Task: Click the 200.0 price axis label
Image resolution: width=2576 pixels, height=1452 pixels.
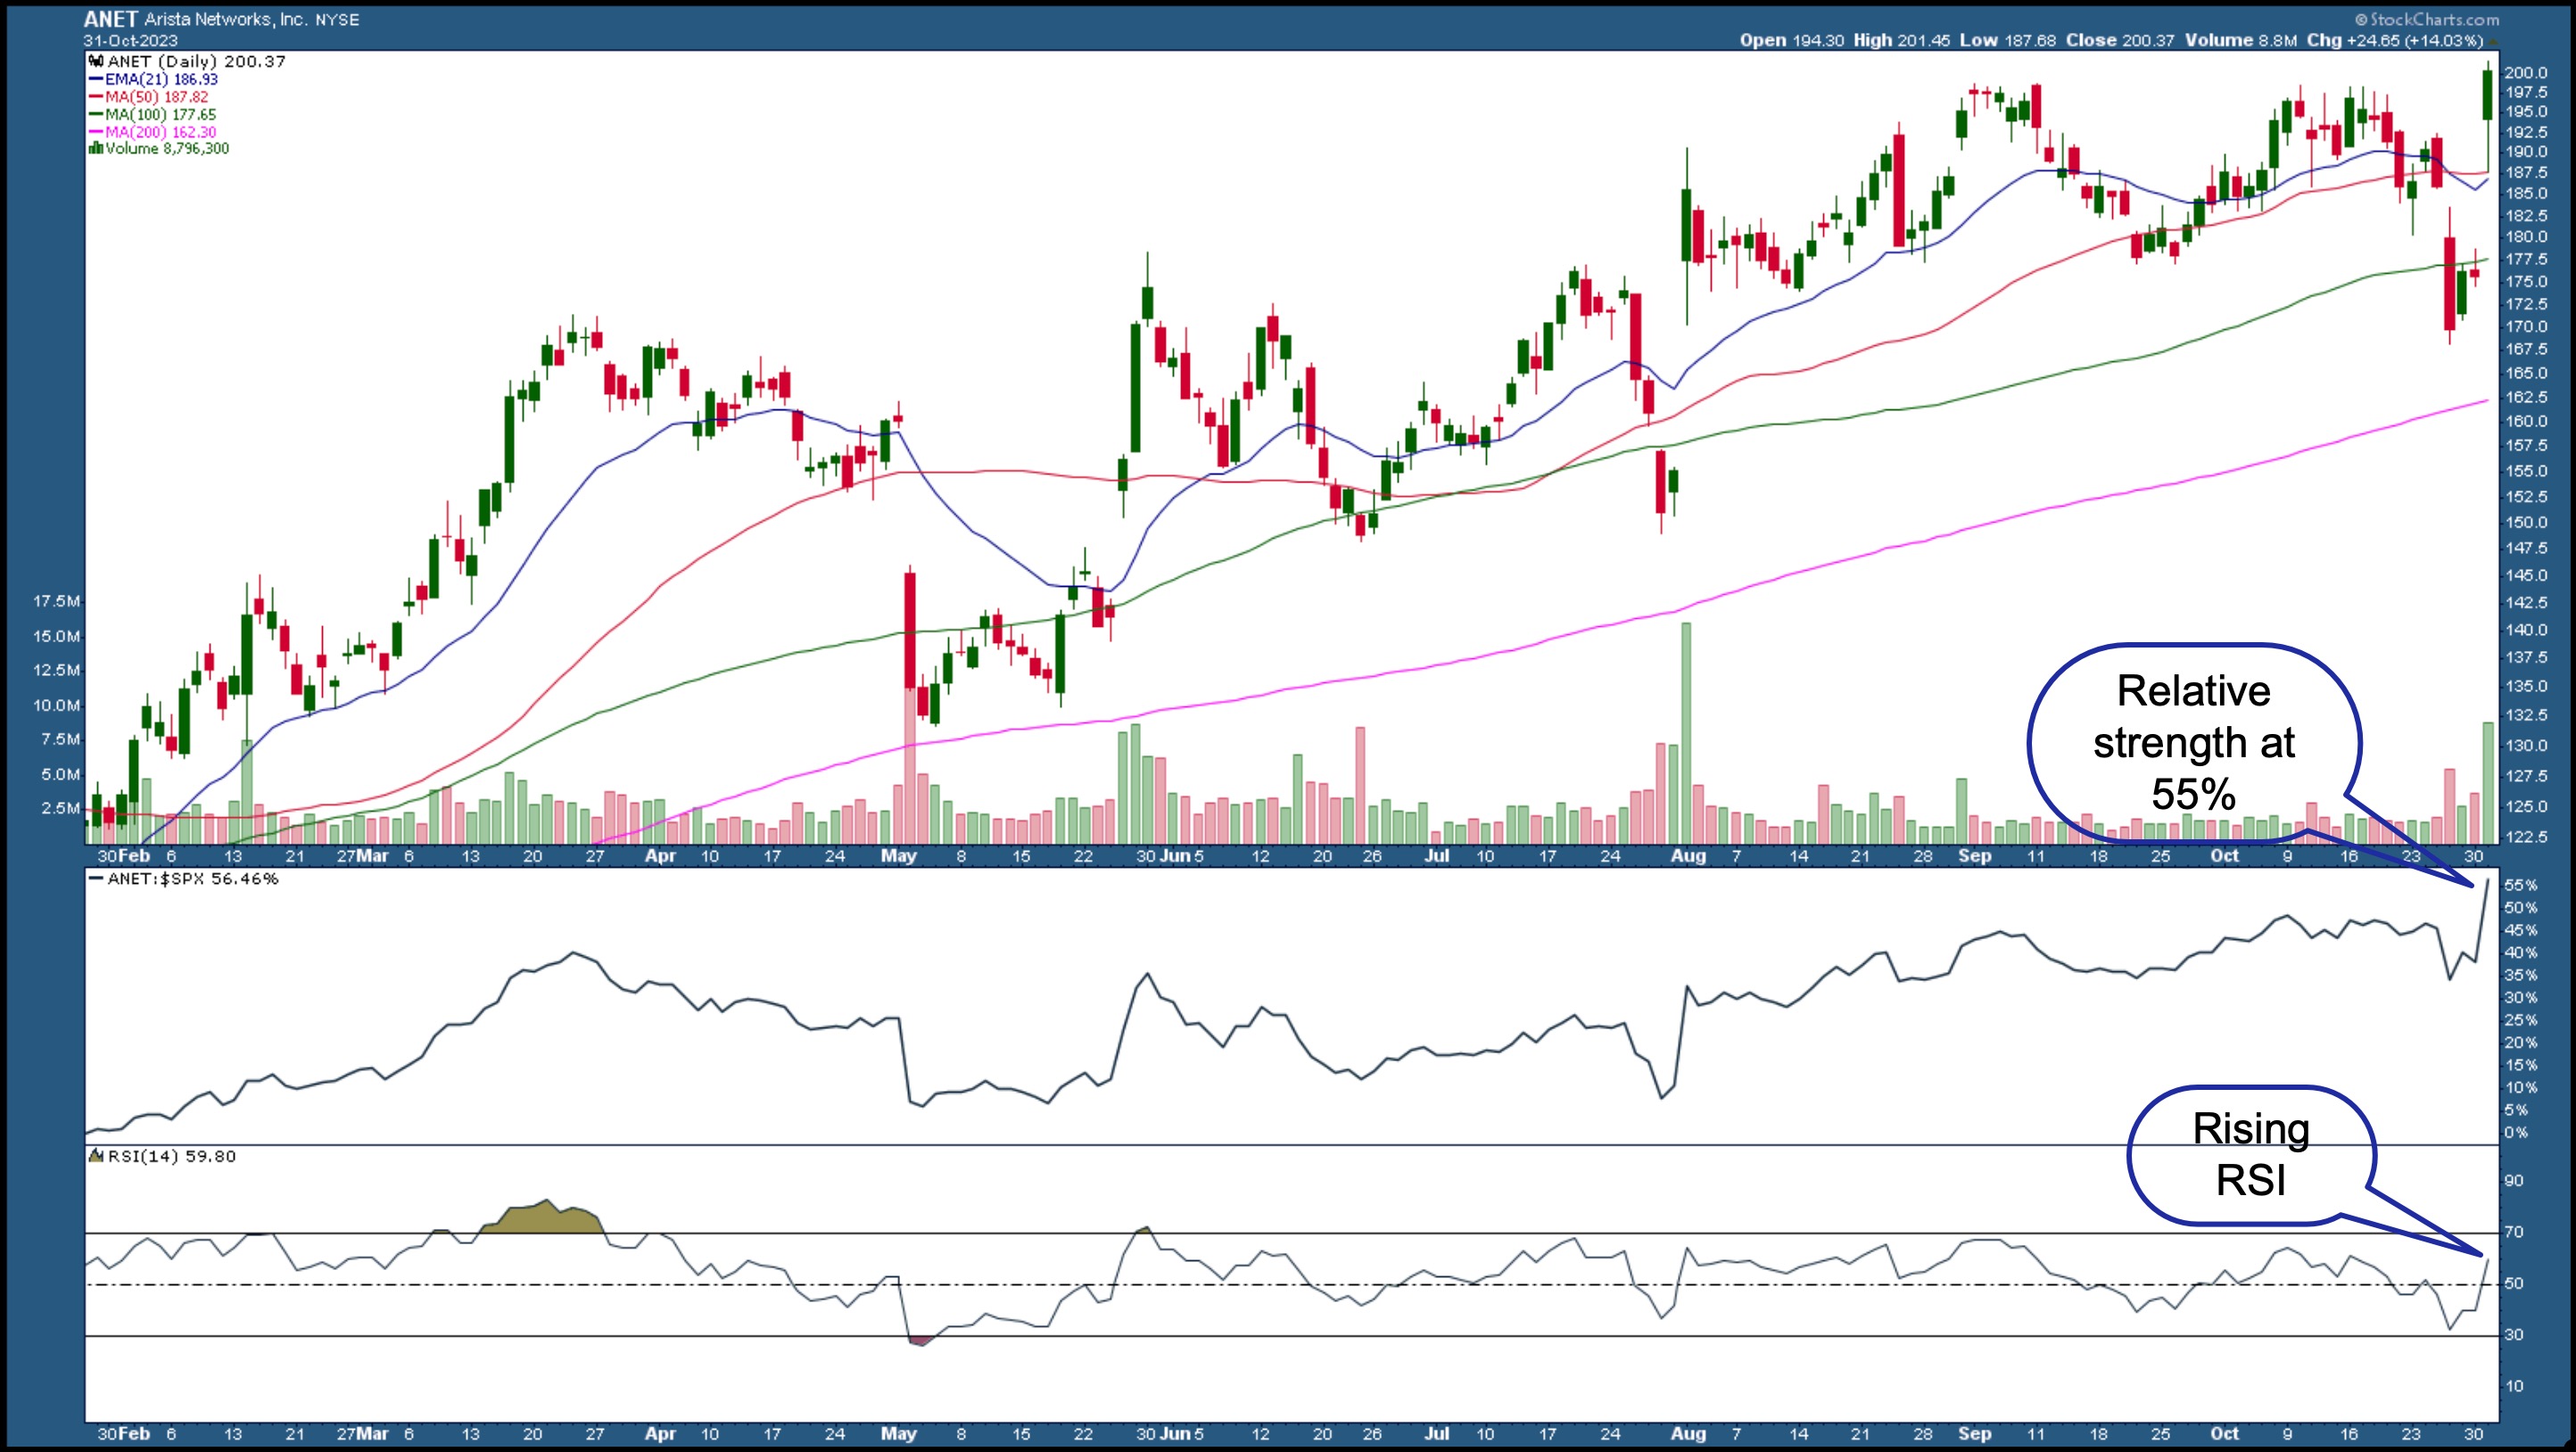Action: (2525, 73)
